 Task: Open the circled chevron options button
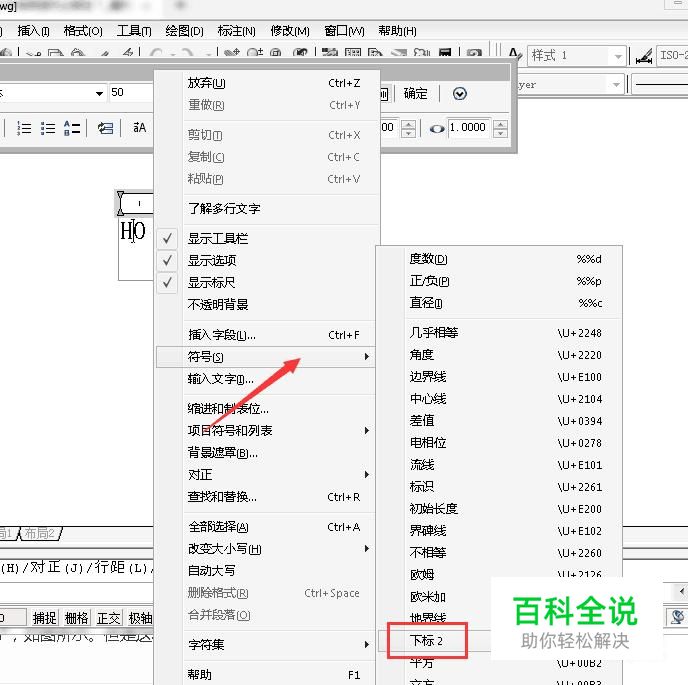click(459, 93)
